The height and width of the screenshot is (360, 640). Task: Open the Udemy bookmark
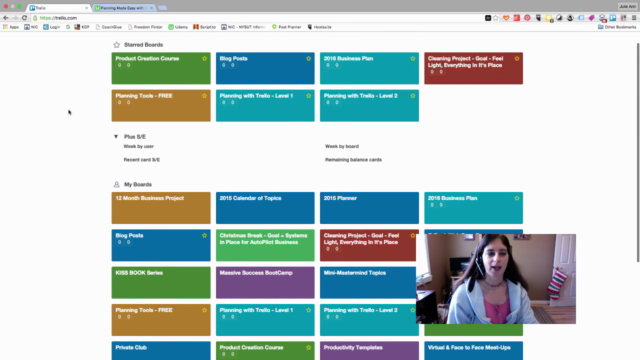(178, 27)
